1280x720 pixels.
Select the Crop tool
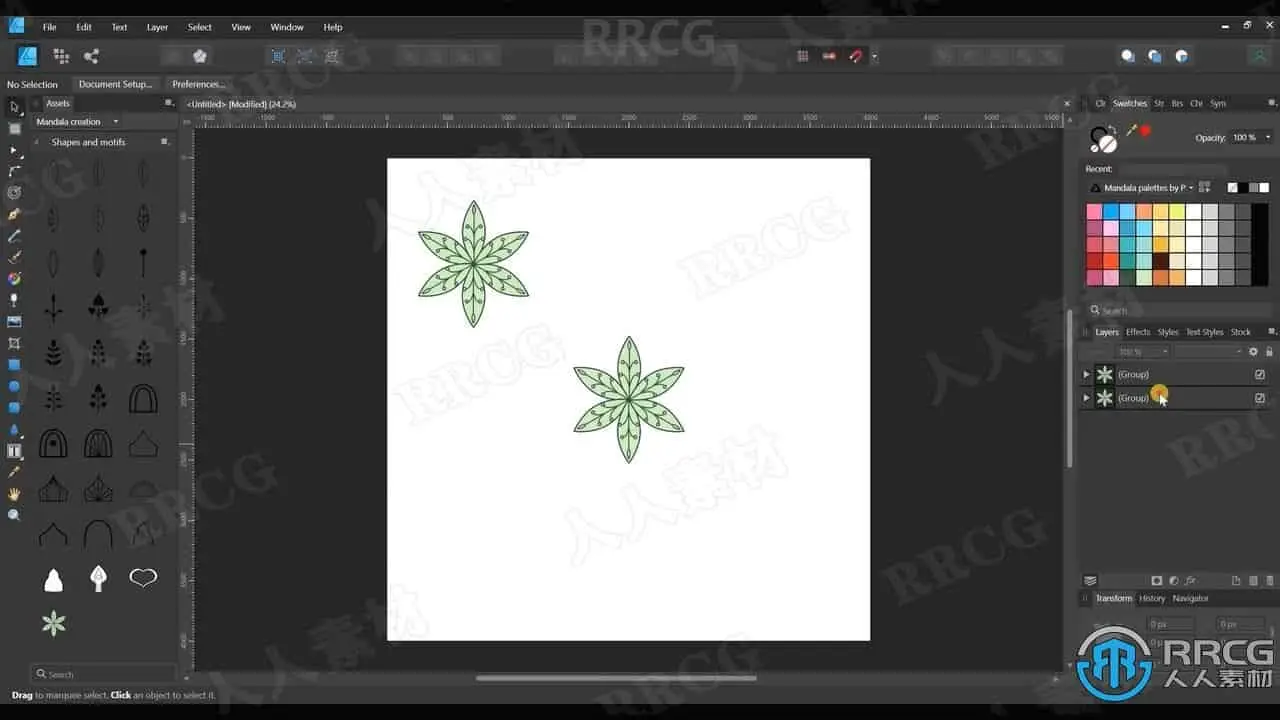point(14,343)
